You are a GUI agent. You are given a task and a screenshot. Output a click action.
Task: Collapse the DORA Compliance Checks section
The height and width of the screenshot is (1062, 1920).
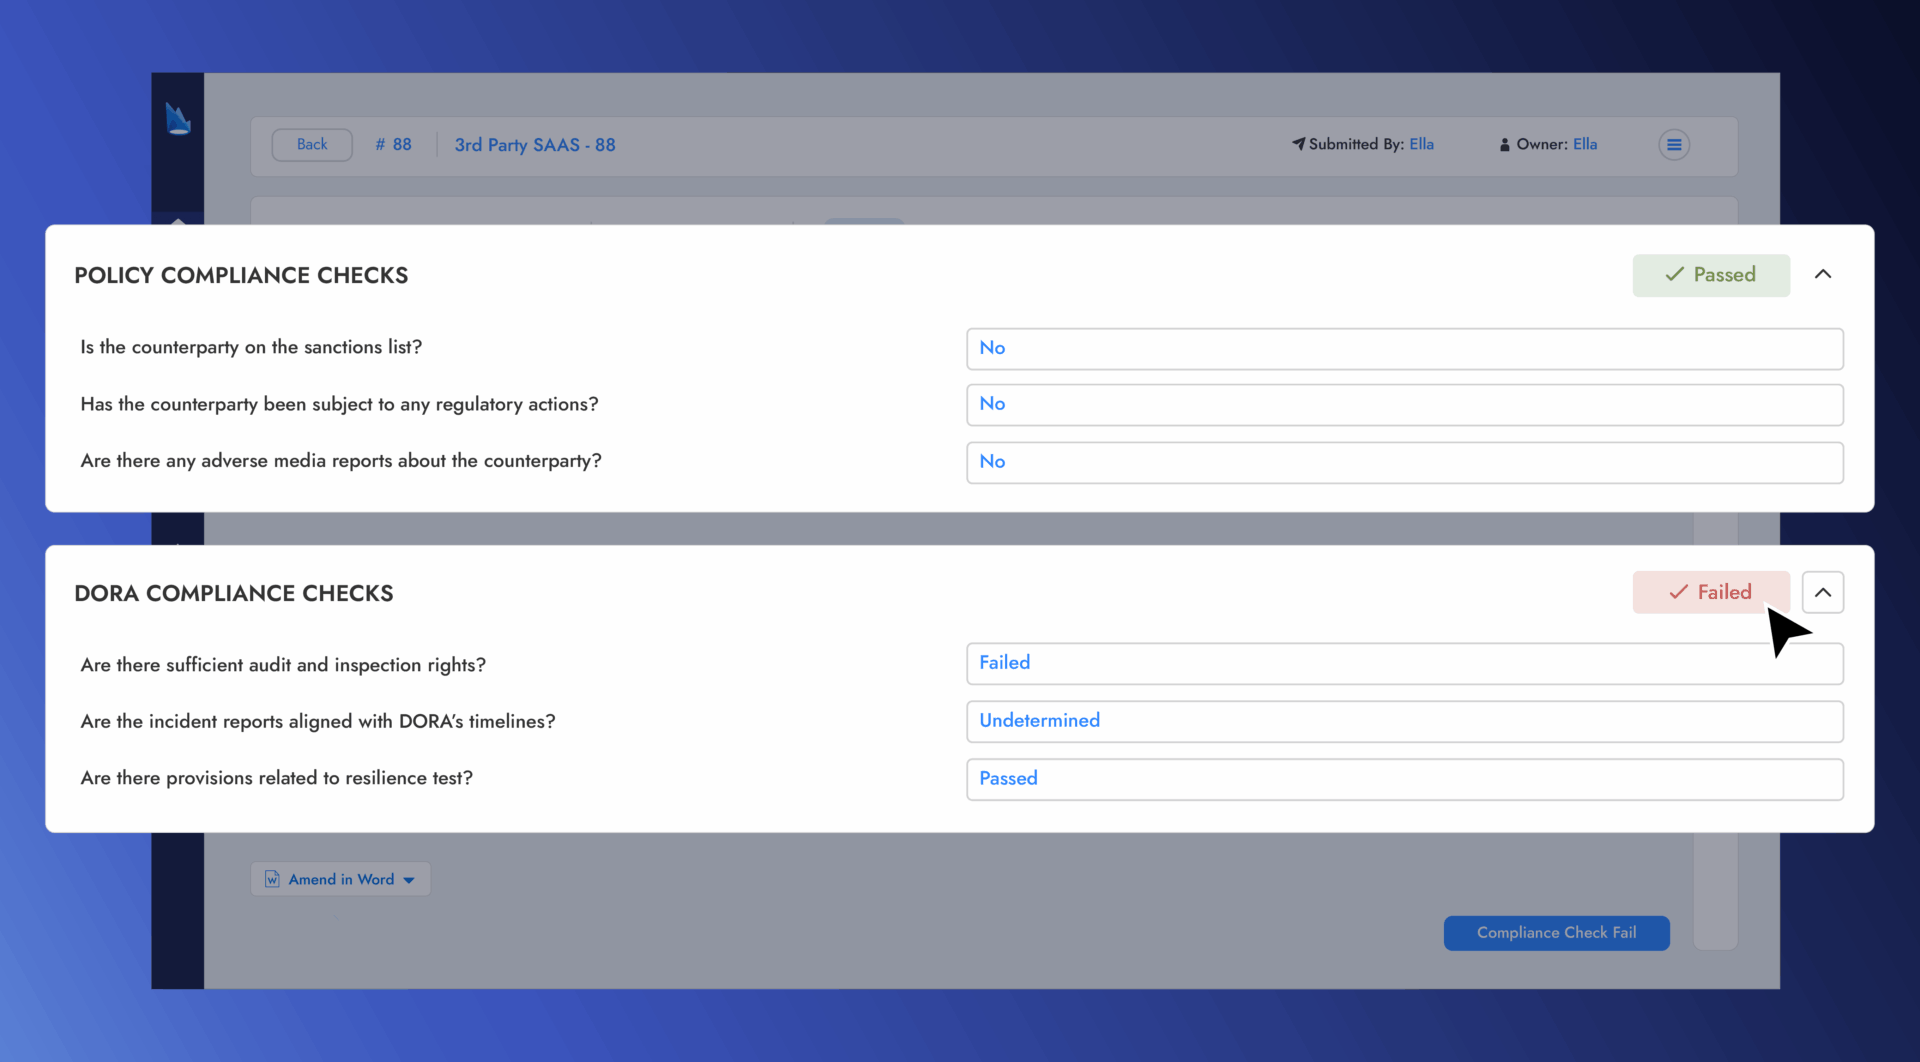point(1822,592)
